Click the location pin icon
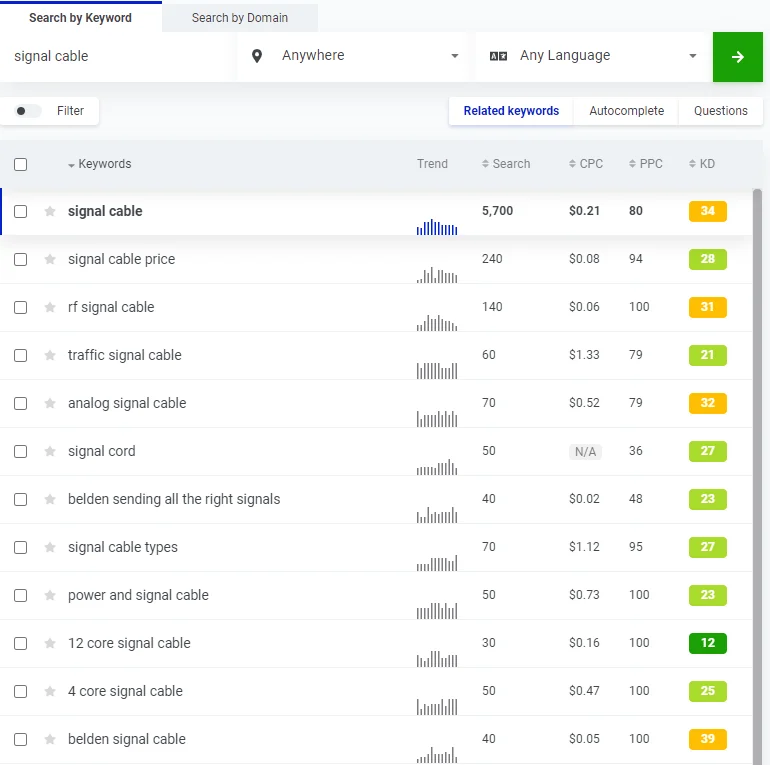 point(257,56)
